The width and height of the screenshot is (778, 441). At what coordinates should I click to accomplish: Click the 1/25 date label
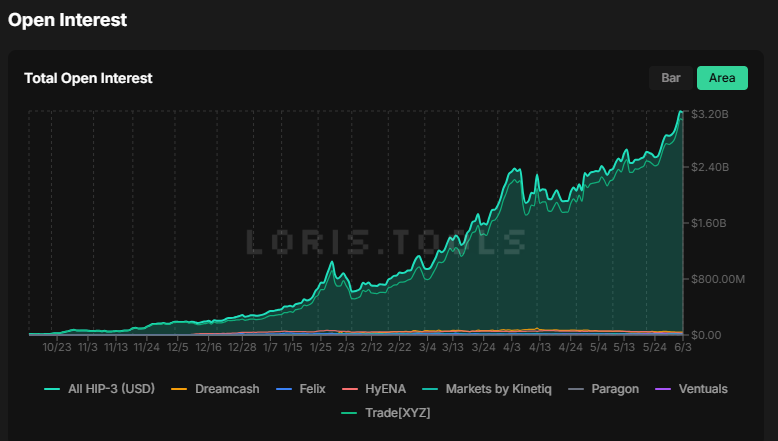pyautogui.click(x=321, y=347)
